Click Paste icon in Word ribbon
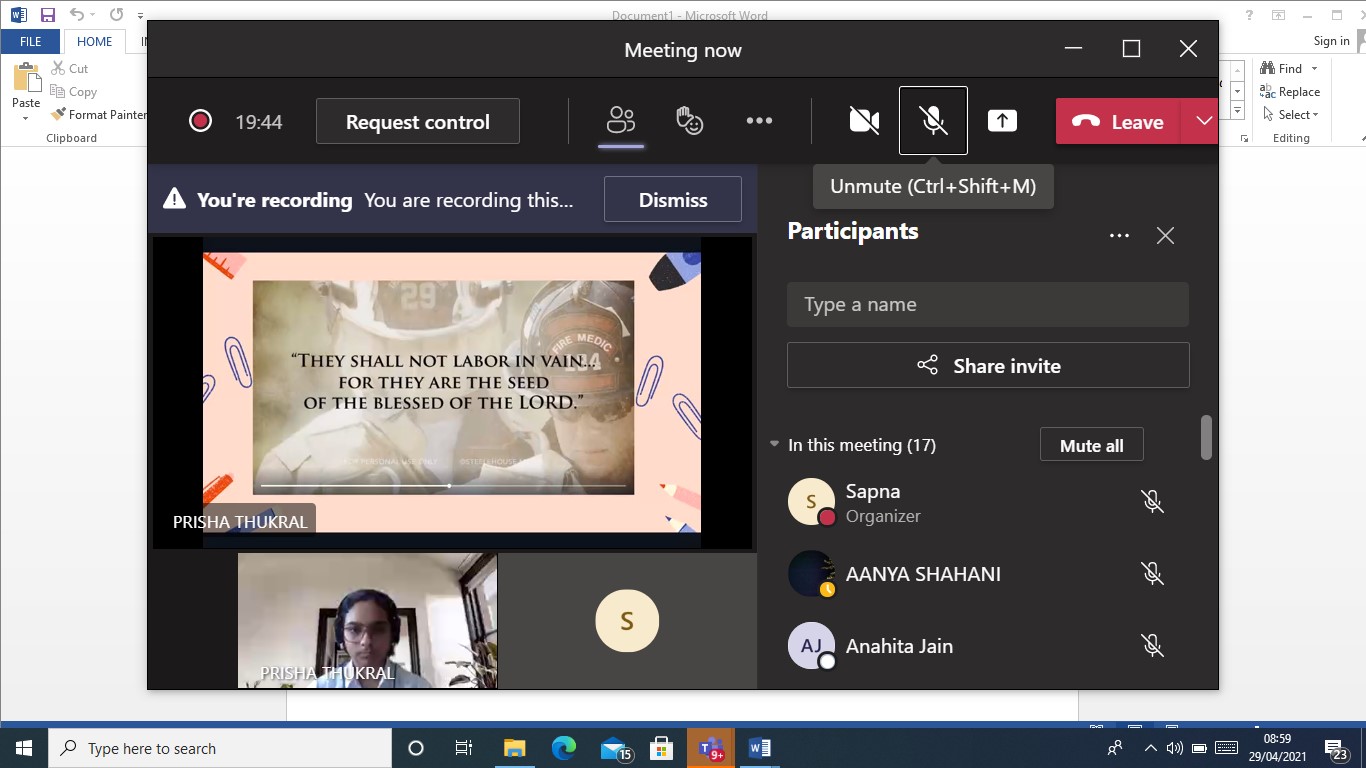Viewport: 1366px width, 768px height. click(26, 78)
